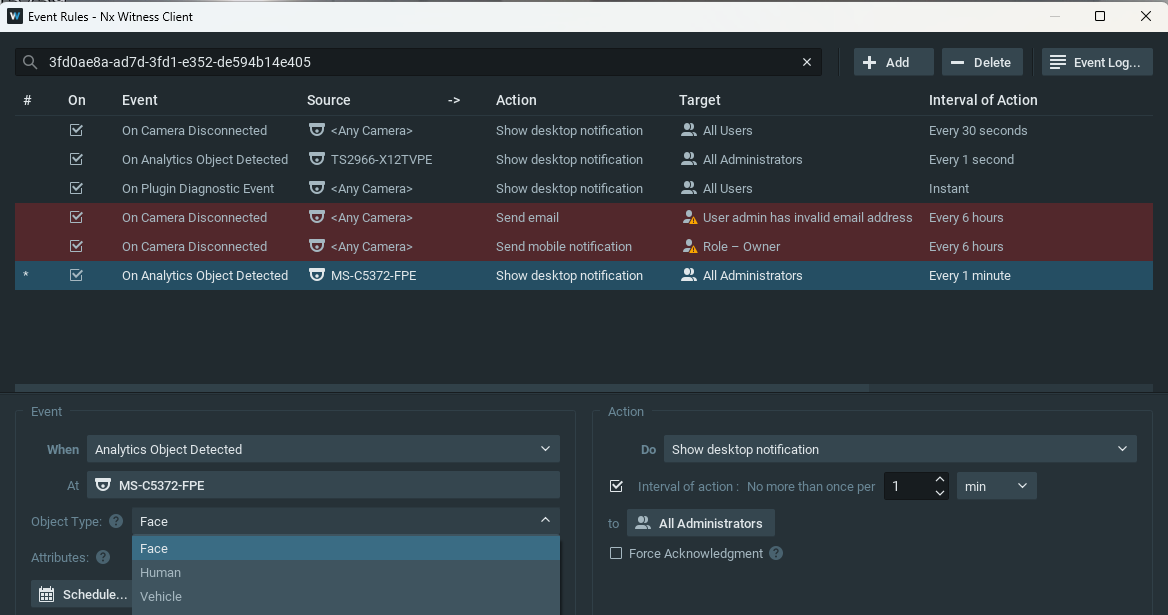Toggle first On Camera Disconnected rule checkbox
Viewport: 1168px width, 615px height.
[x=76, y=130]
